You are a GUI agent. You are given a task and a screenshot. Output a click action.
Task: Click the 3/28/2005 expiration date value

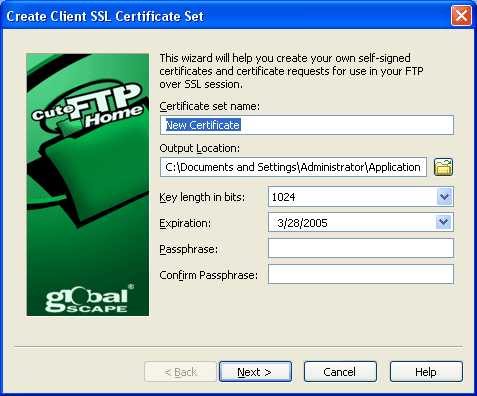click(x=302, y=223)
